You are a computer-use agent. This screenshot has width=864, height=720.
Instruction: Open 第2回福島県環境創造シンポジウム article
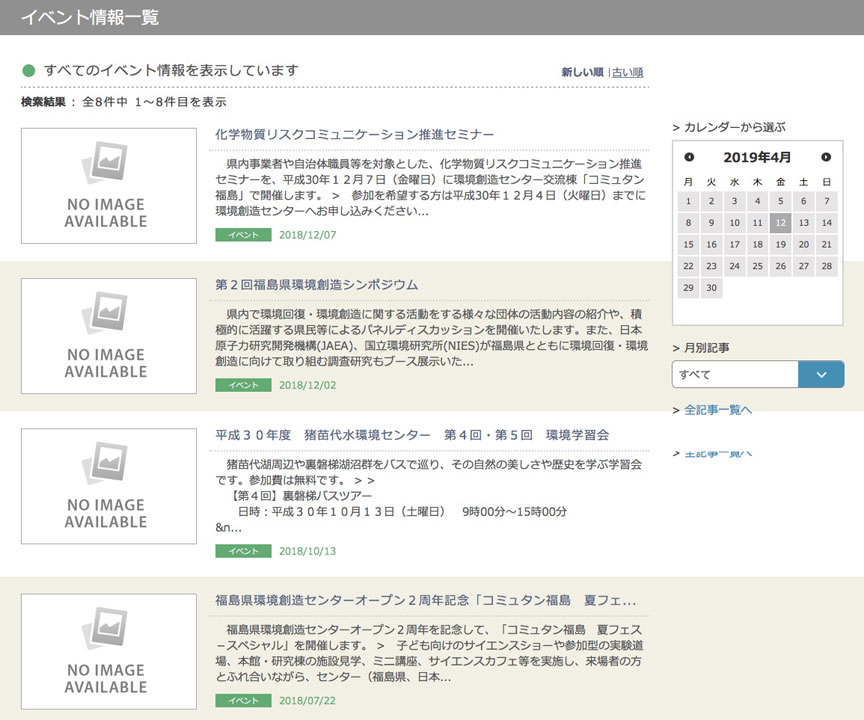coord(316,285)
